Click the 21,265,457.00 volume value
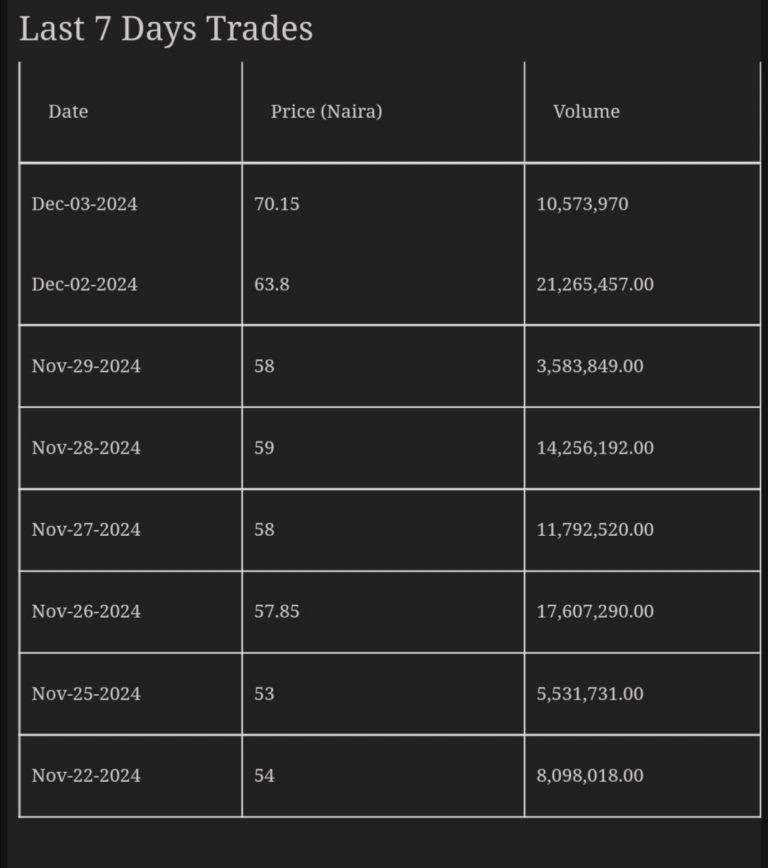Image resolution: width=768 pixels, height=868 pixels. tap(595, 285)
